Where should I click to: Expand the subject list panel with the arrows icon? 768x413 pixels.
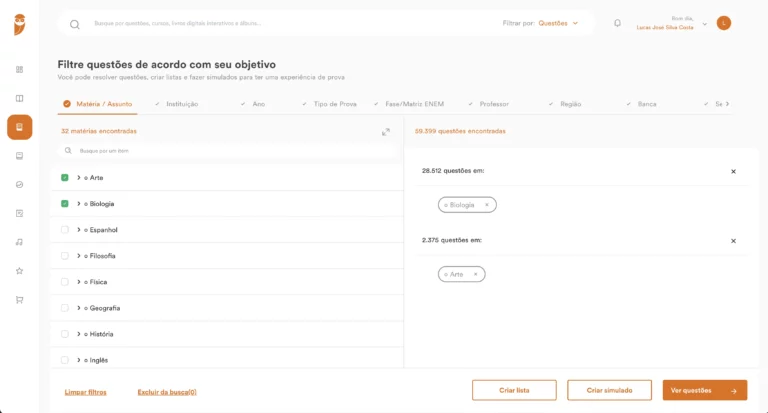(x=386, y=132)
